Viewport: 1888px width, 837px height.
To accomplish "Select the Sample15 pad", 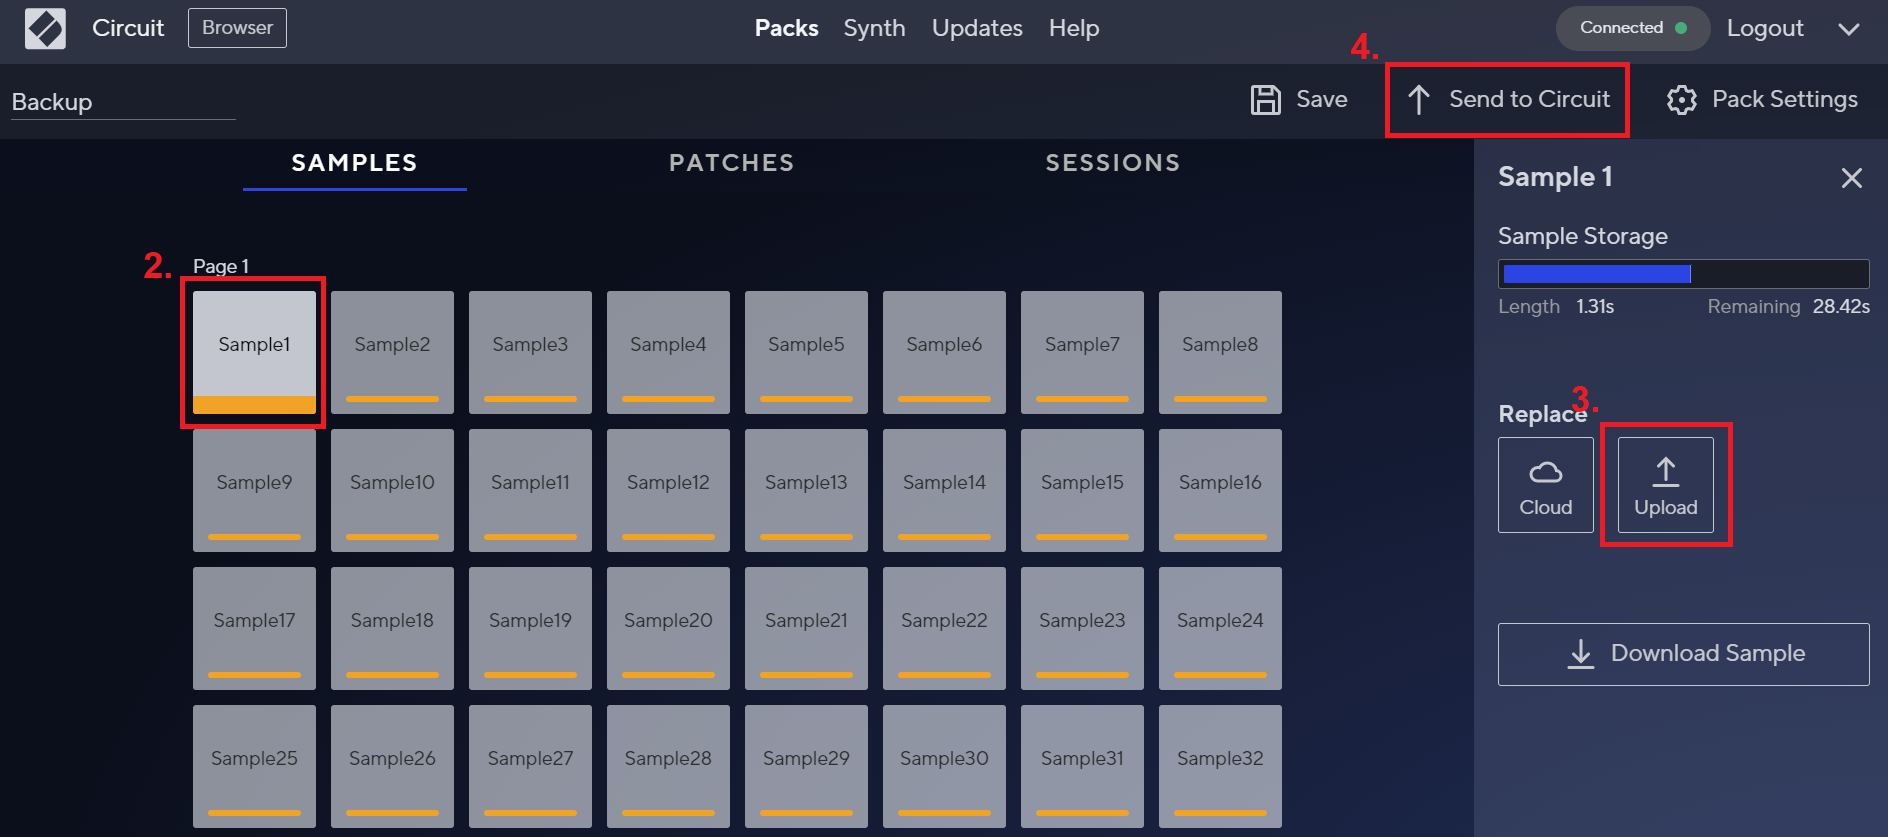I will 1082,490.
